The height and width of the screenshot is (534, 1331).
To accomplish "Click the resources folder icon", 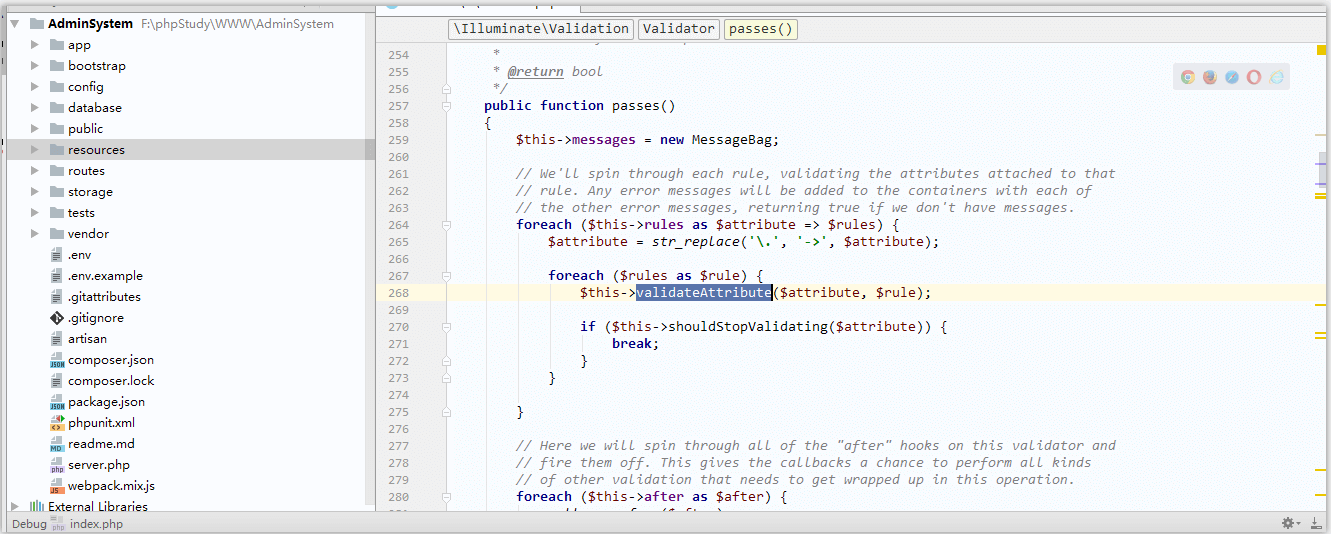I will click(x=57, y=150).
